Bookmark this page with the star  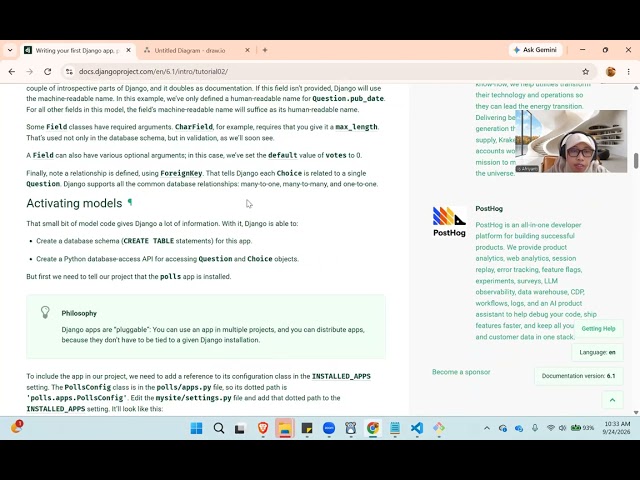coord(585,71)
